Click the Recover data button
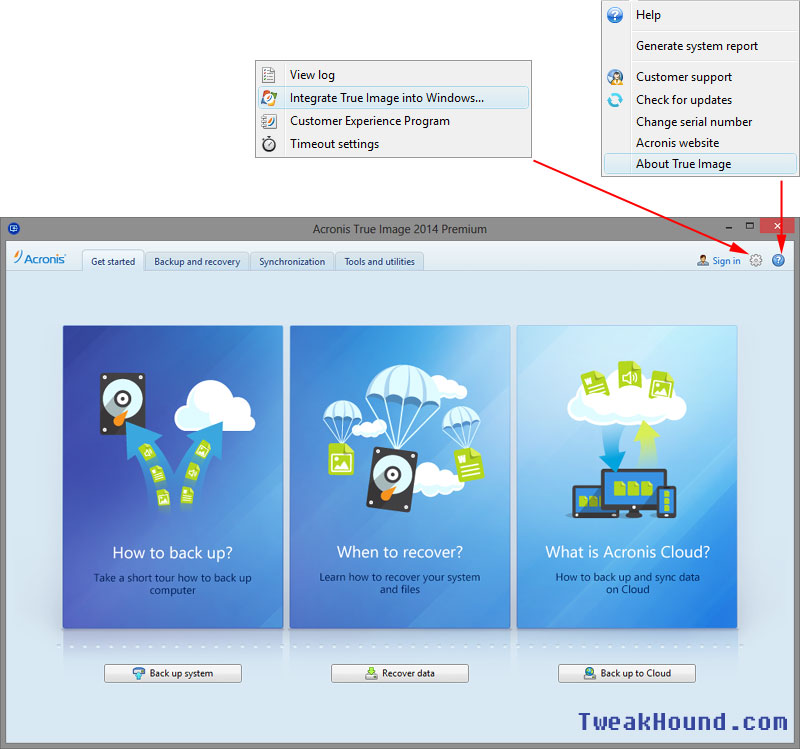The width and height of the screenshot is (800, 749). (x=399, y=673)
